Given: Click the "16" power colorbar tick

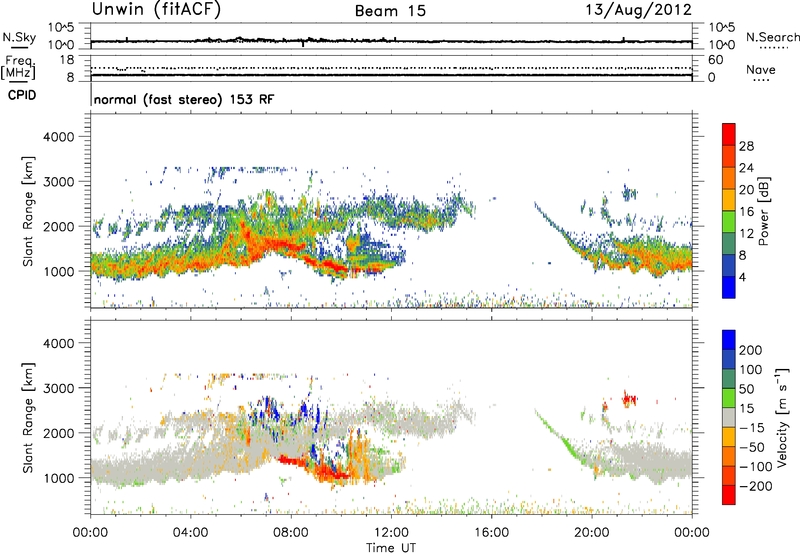Looking at the screenshot, I should coord(746,212).
